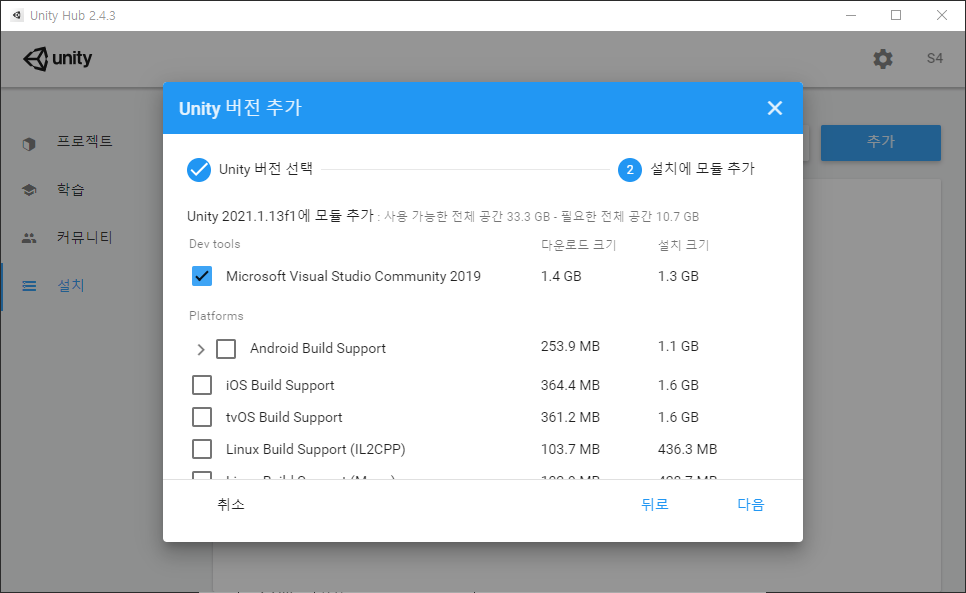This screenshot has width=966, height=593.
Task: Click the 설치 크기 column header
Action: tap(683, 244)
